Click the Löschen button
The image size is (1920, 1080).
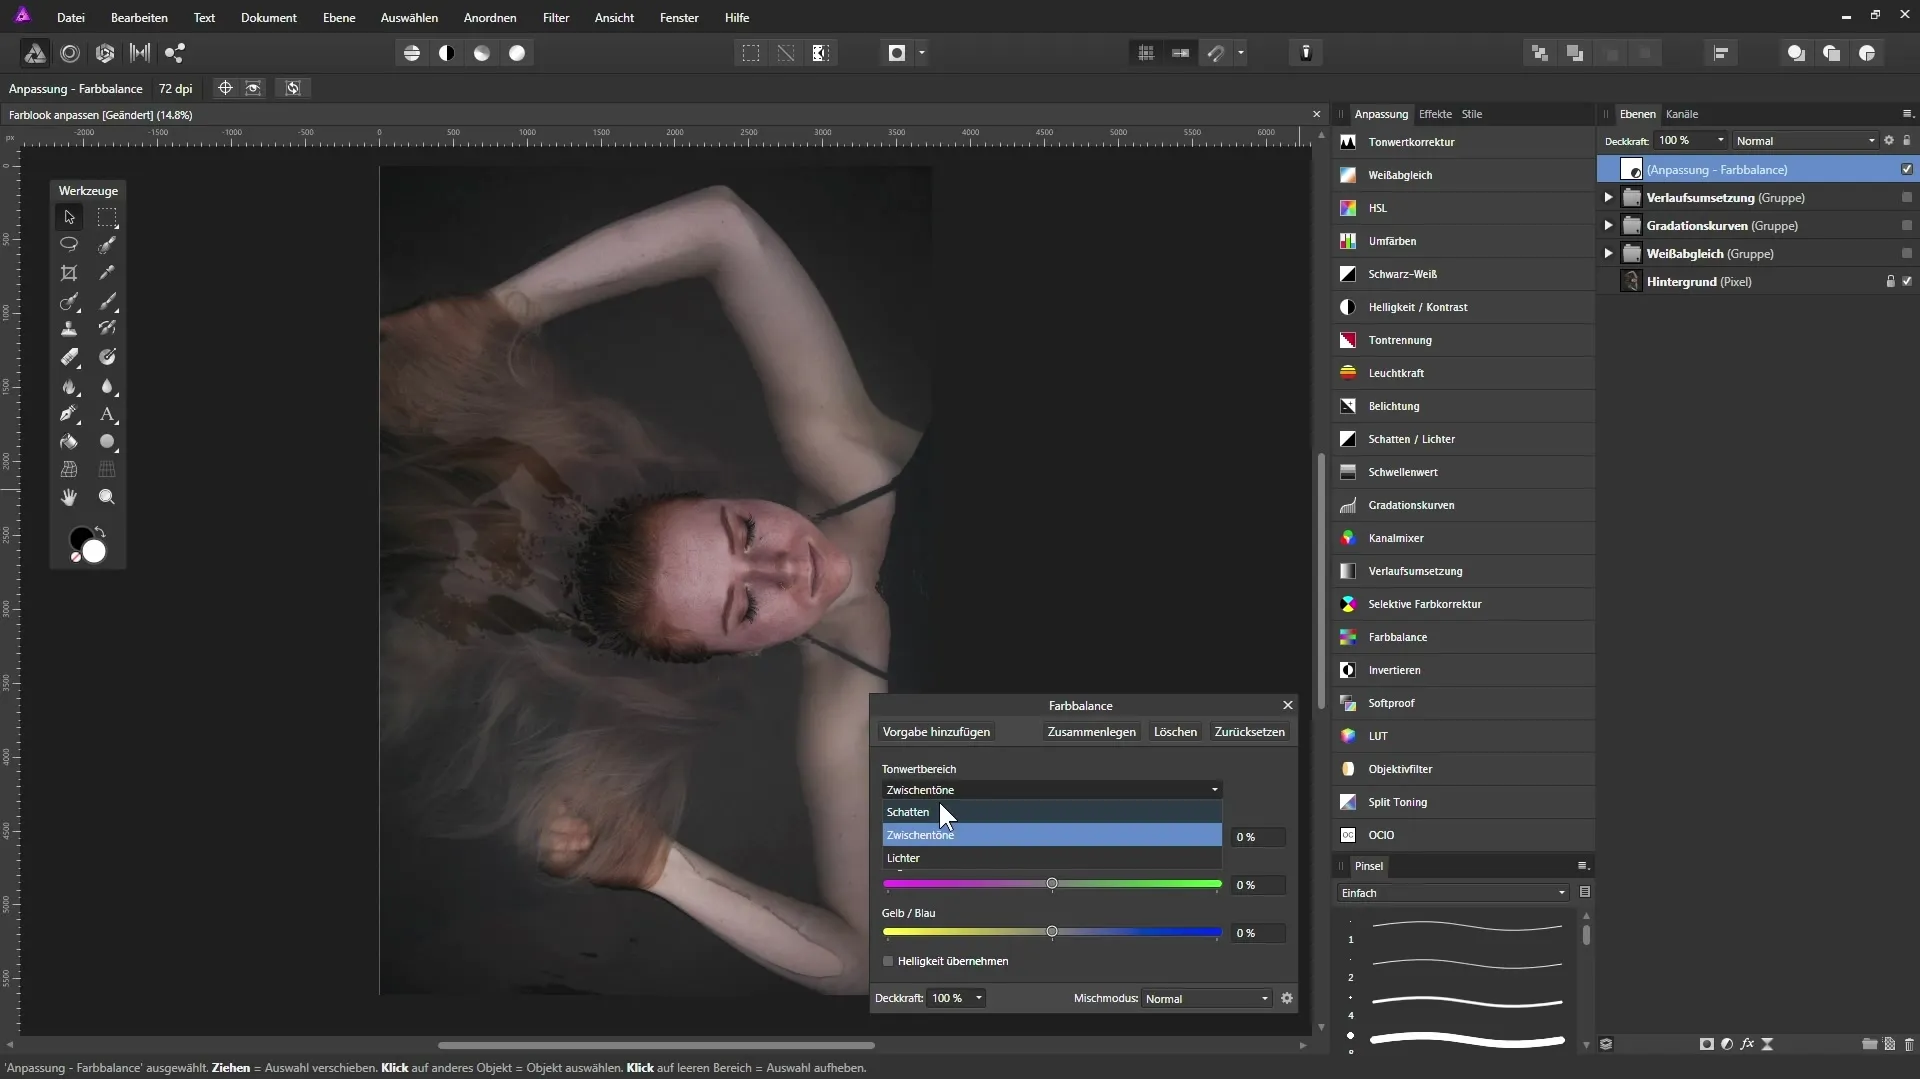(1175, 732)
